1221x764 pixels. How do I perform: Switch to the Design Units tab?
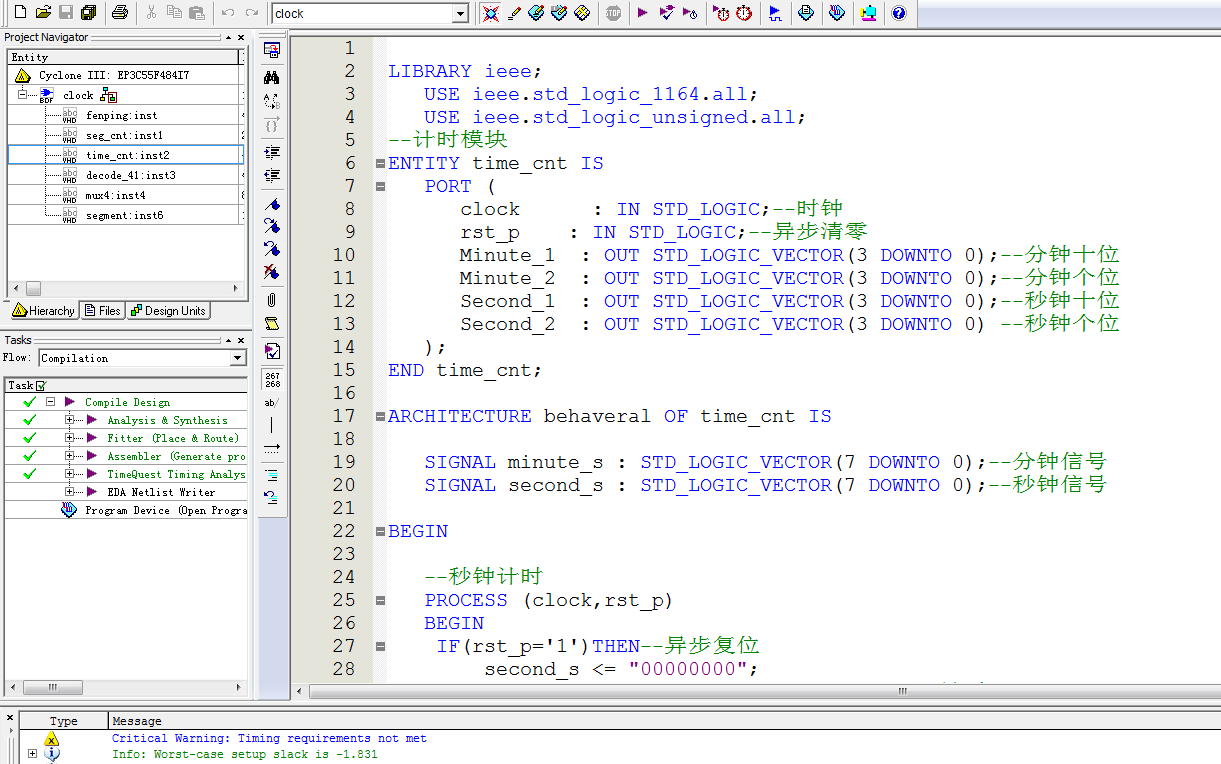167,311
